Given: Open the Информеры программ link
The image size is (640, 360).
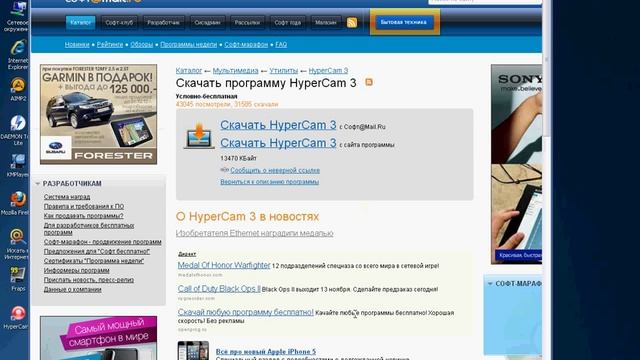Looking at the screenshot, I should coord(76,270).
